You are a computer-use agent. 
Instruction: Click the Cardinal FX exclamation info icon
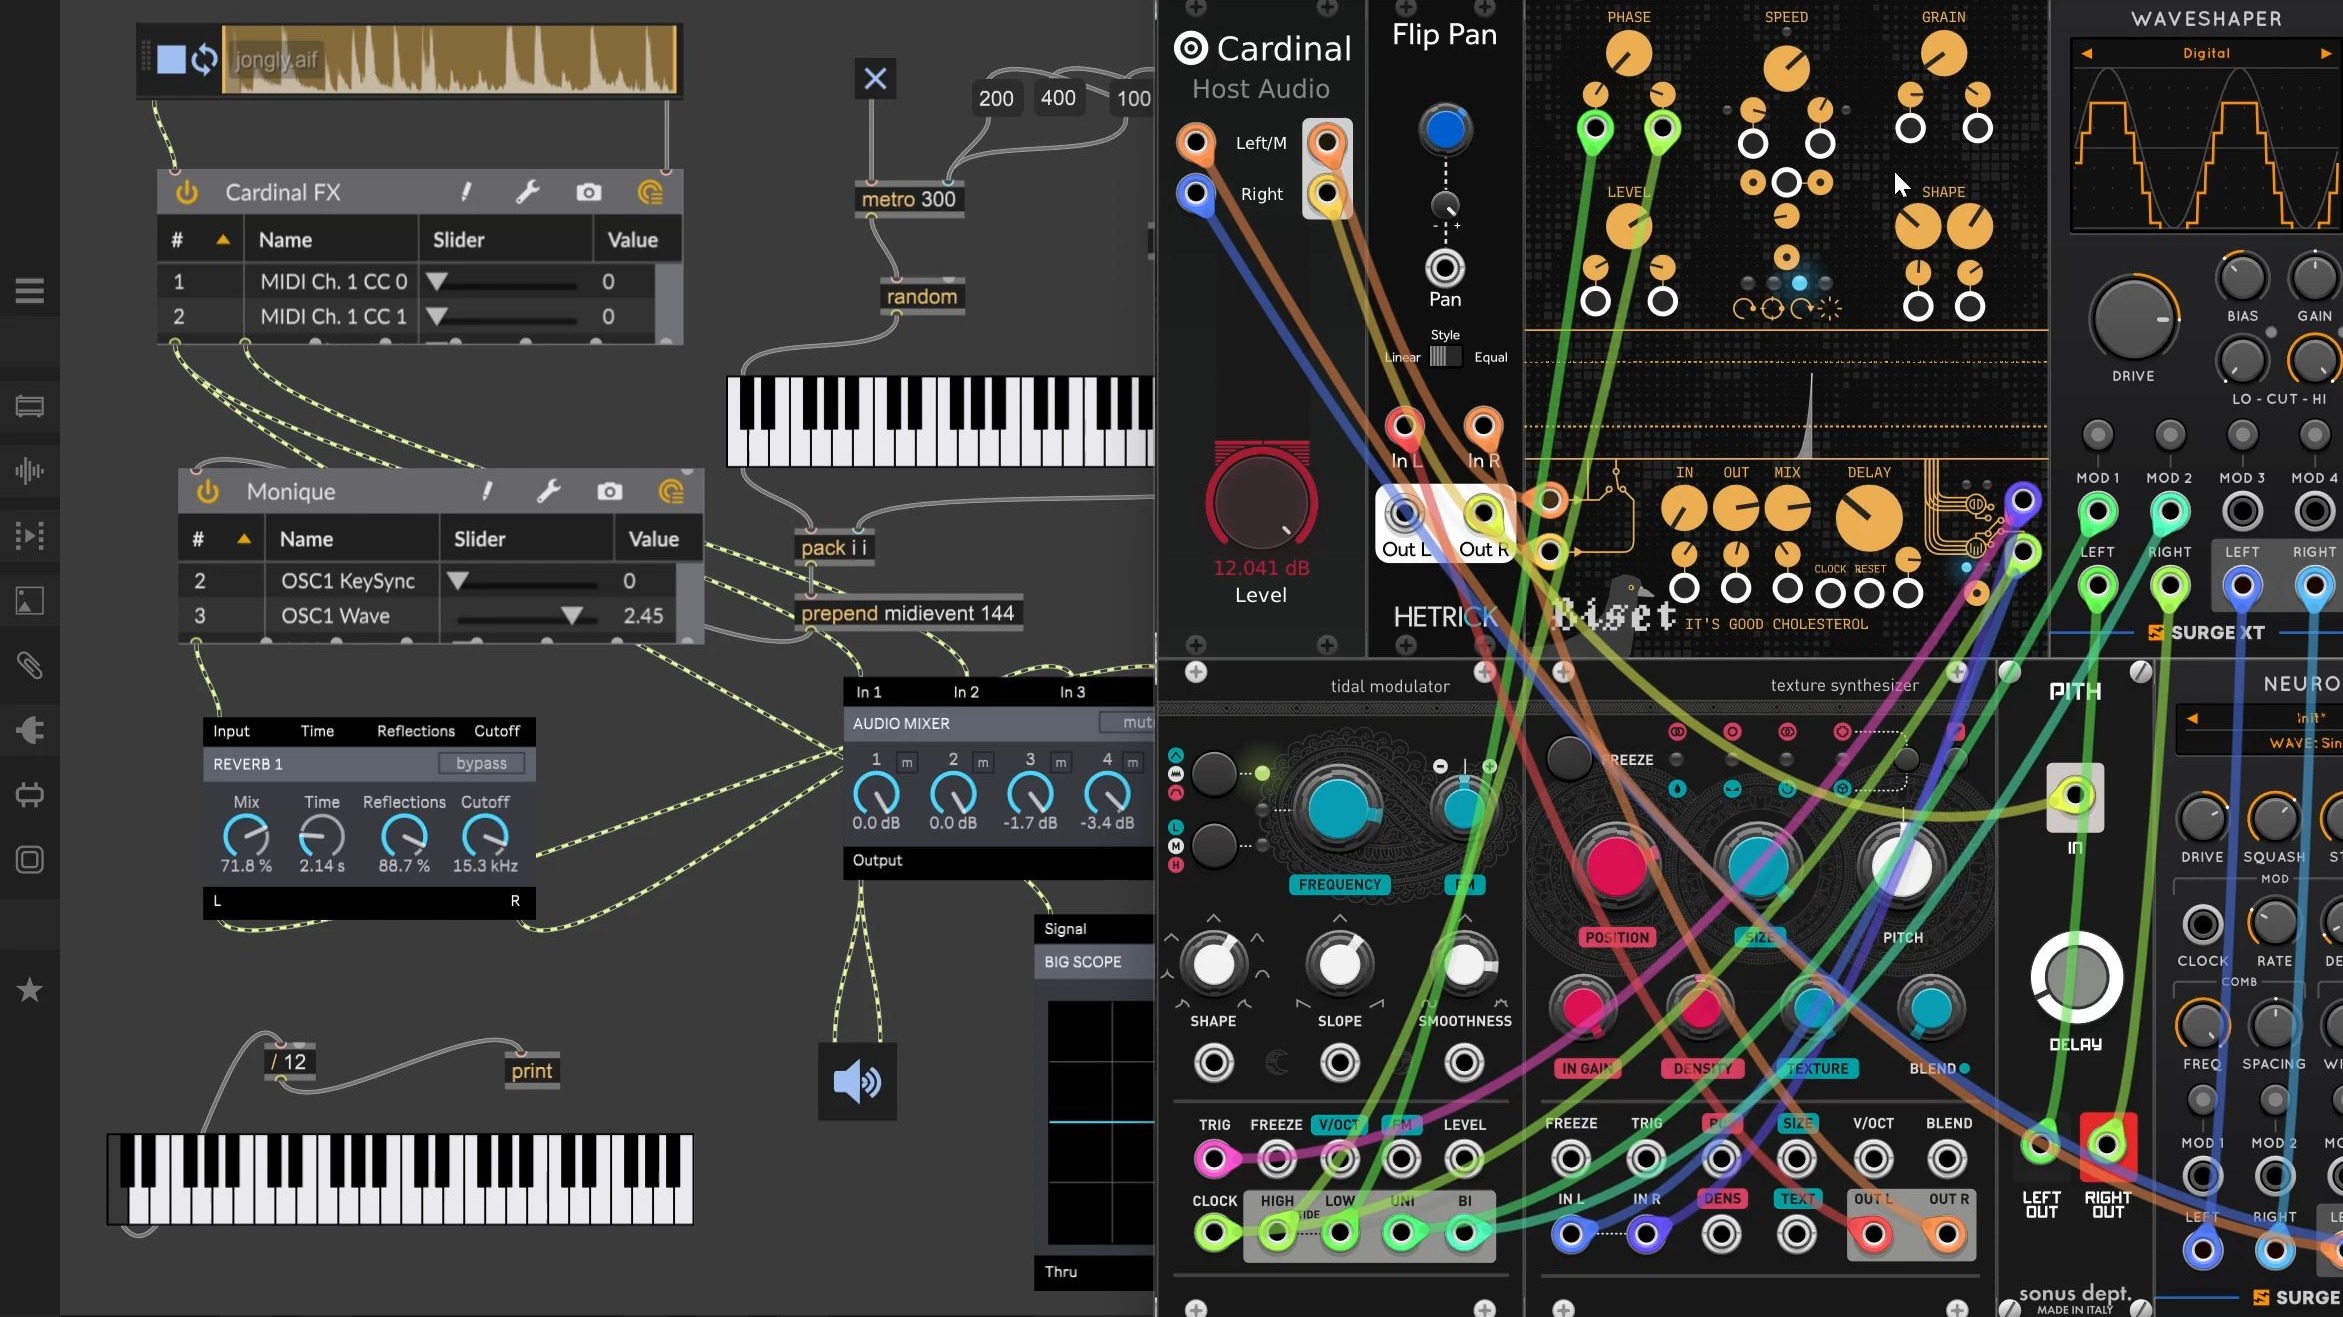tap(466, 192)
